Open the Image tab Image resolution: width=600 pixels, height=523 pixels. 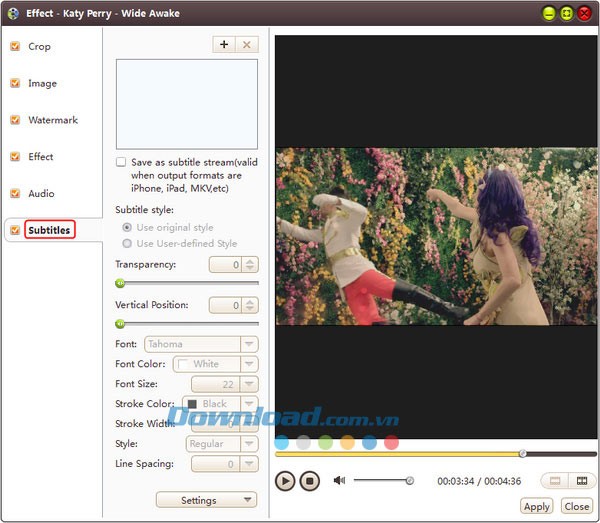click(42, 83)
